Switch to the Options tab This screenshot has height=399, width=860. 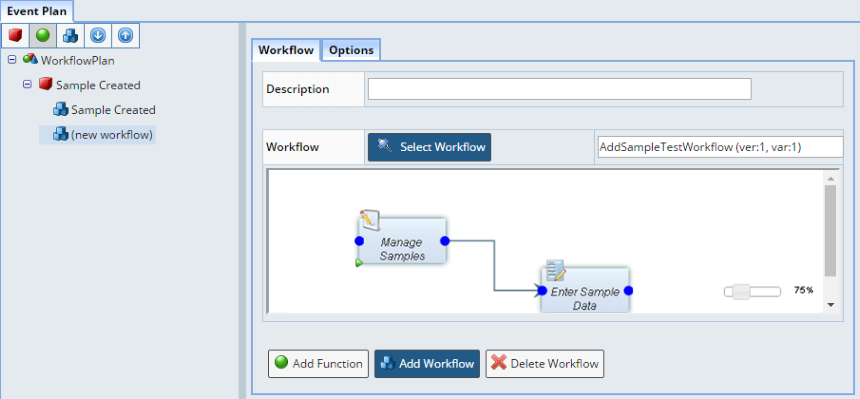tap(351, 50)
